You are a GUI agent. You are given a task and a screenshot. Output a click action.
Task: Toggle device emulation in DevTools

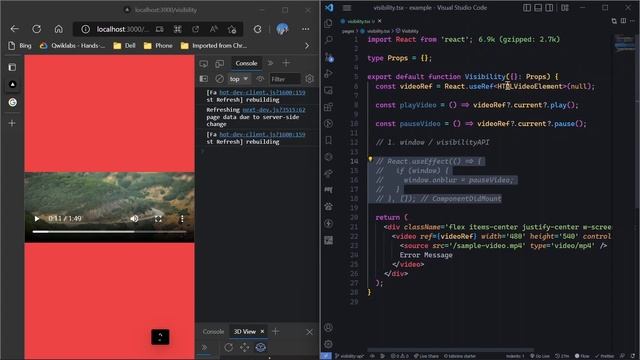[220, 63]
